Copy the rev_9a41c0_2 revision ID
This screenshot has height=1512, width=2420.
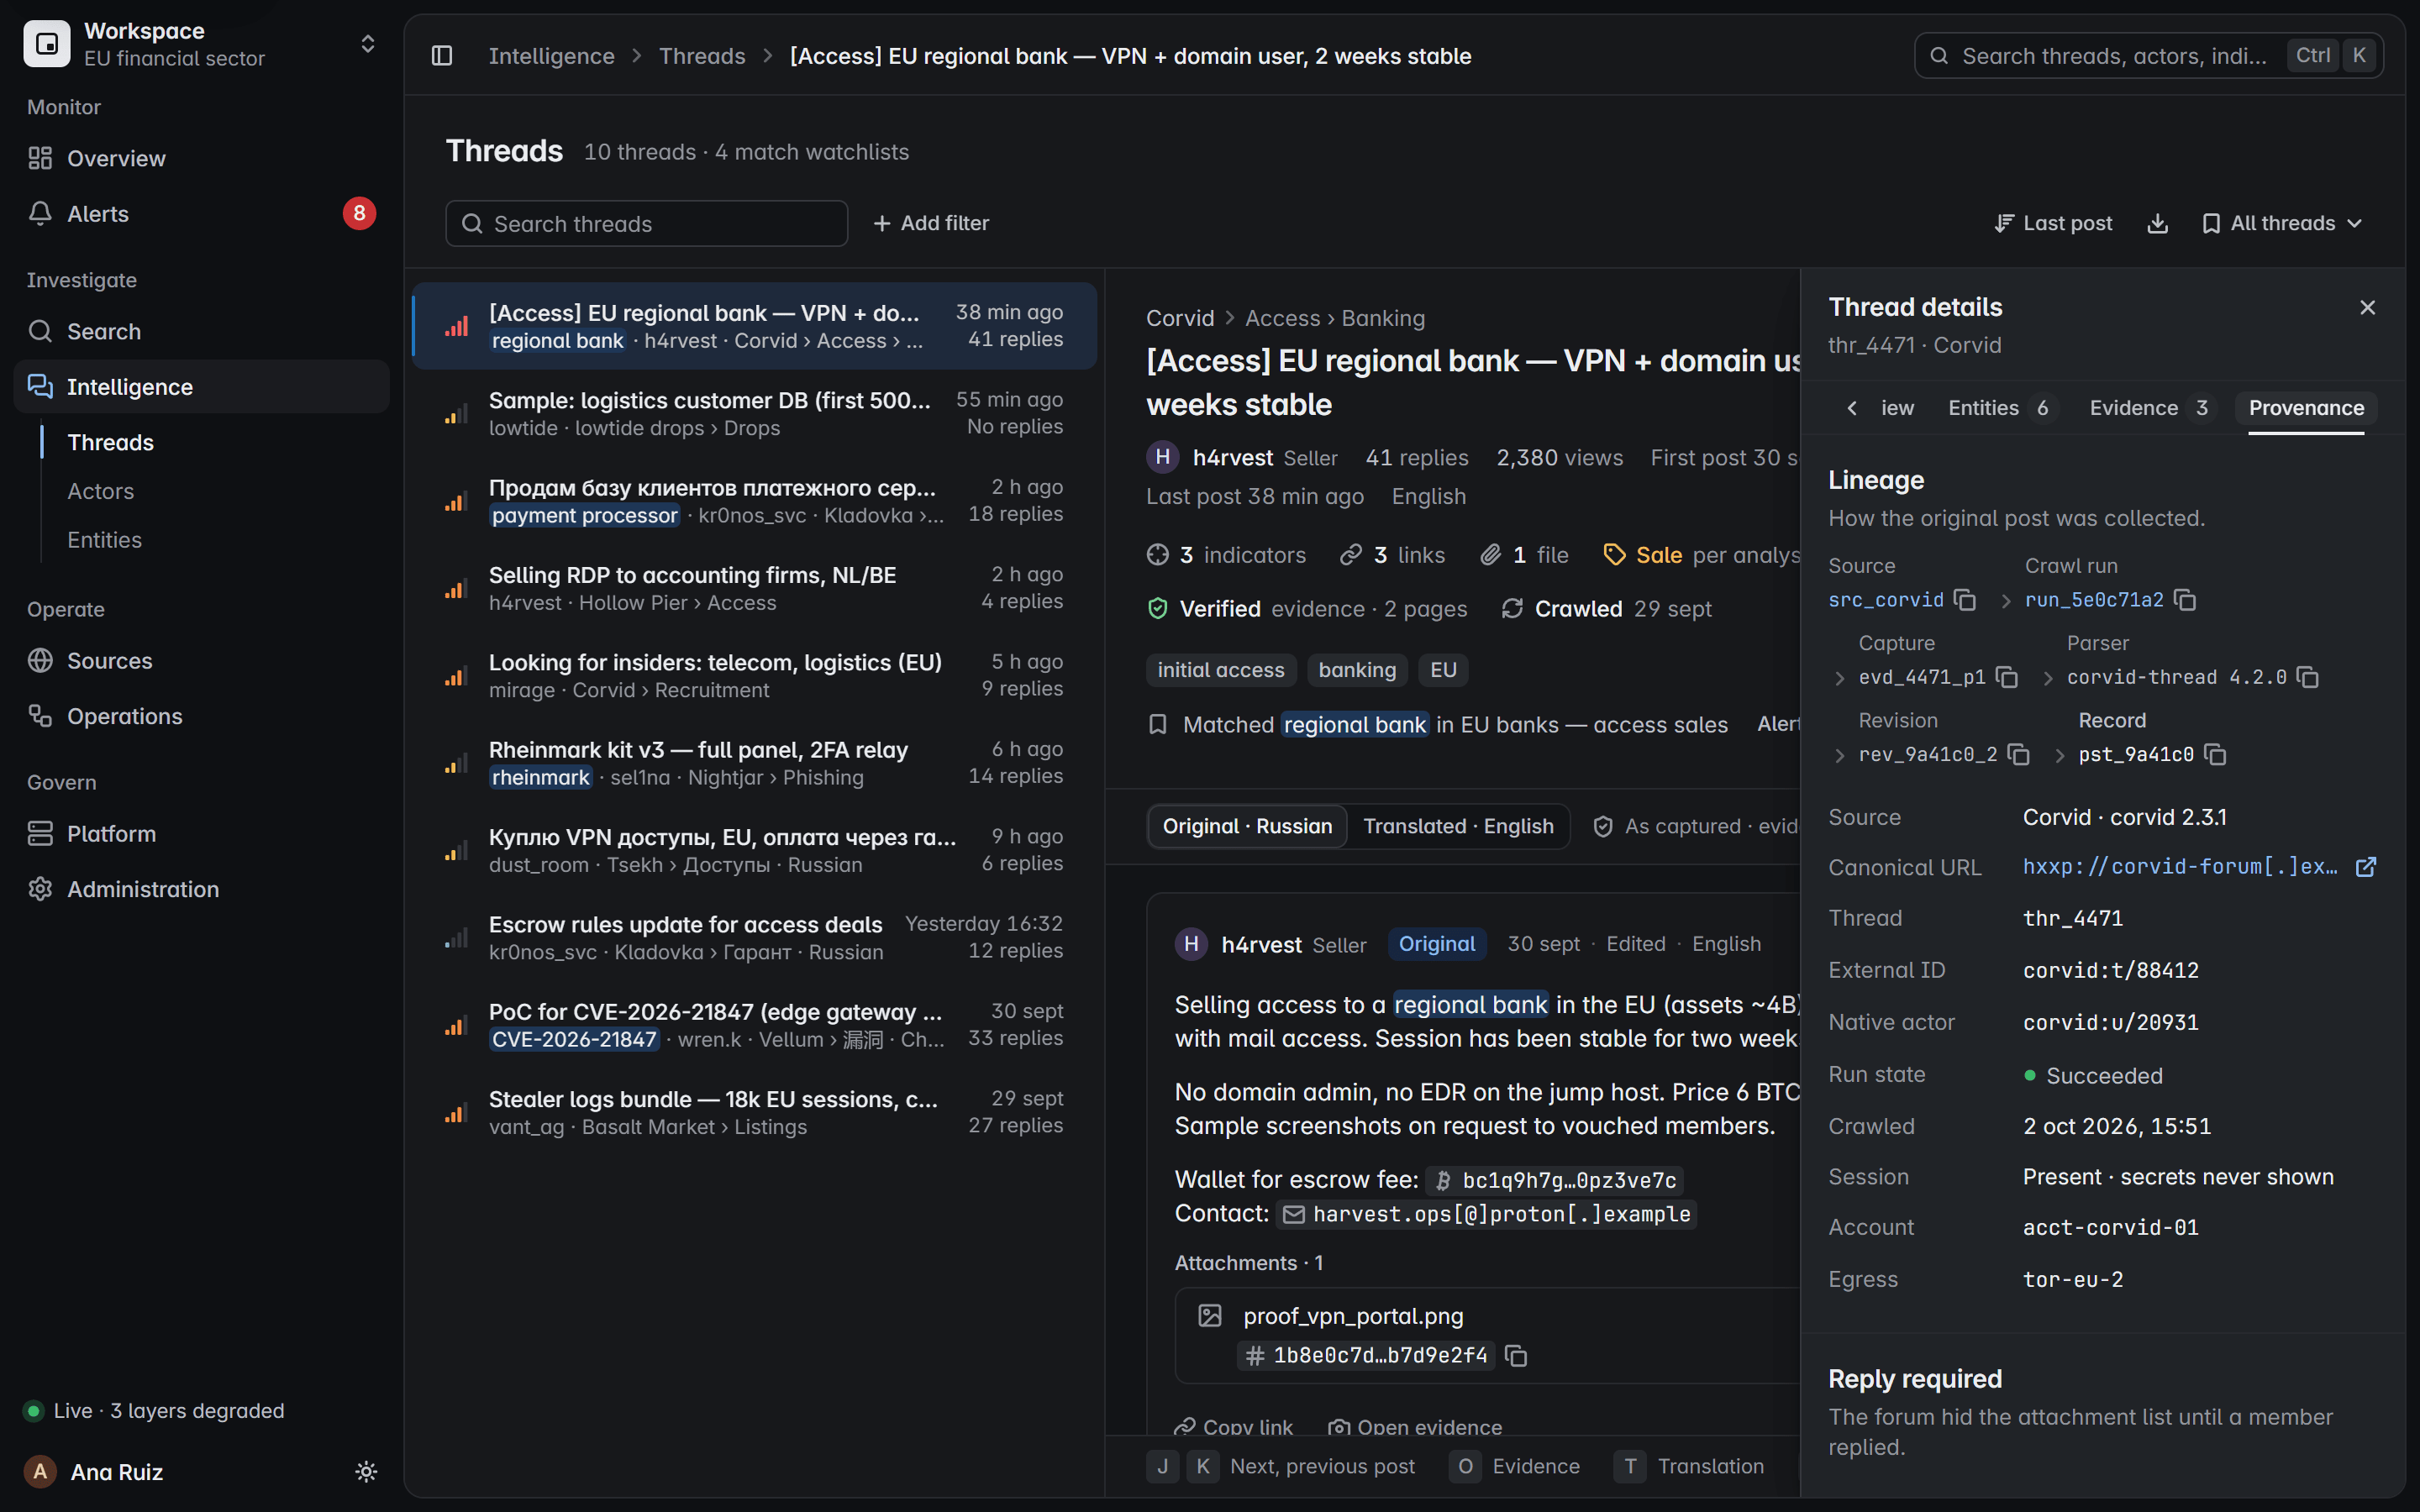[x=2019, y=754]
